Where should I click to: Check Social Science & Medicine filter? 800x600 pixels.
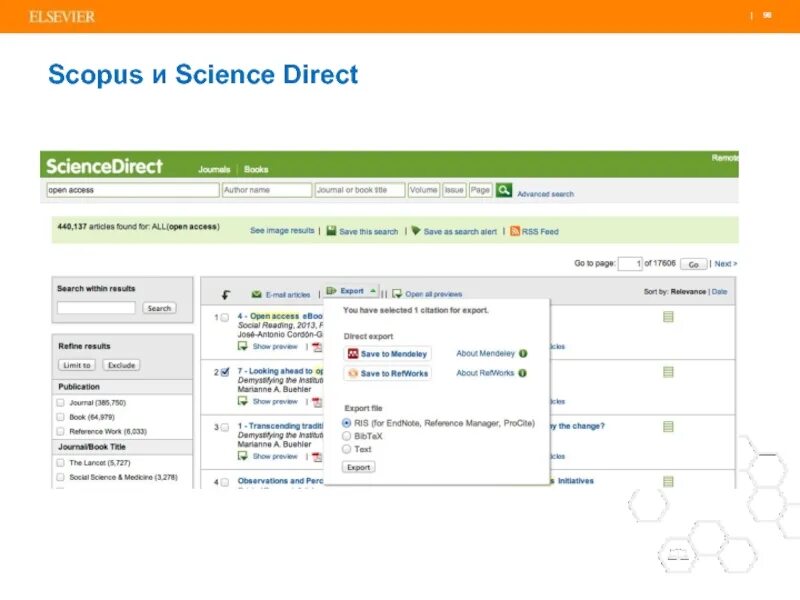click(61, 478)
